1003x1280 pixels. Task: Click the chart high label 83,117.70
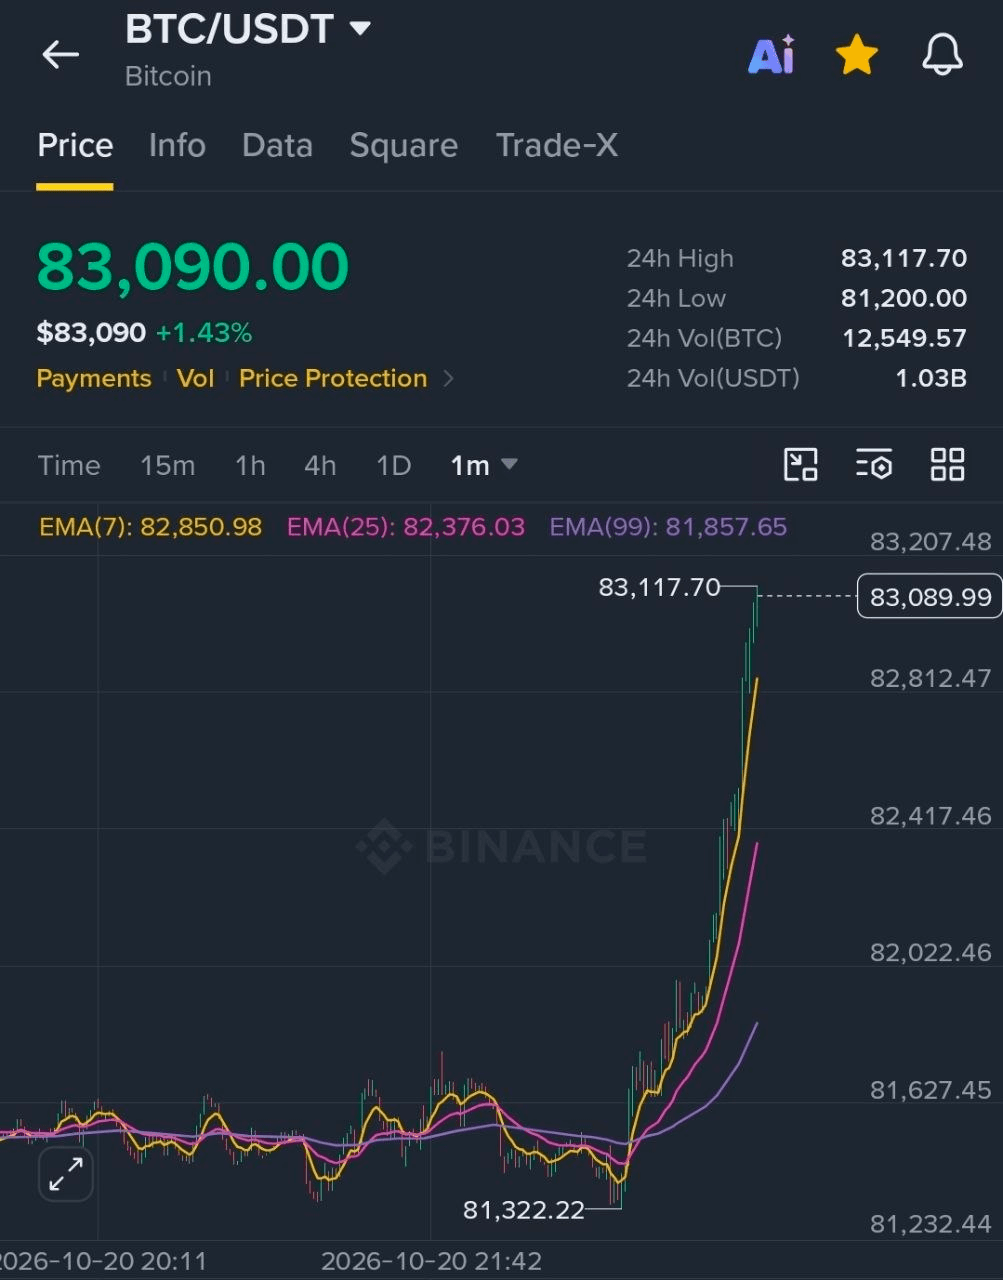(659, 587)
